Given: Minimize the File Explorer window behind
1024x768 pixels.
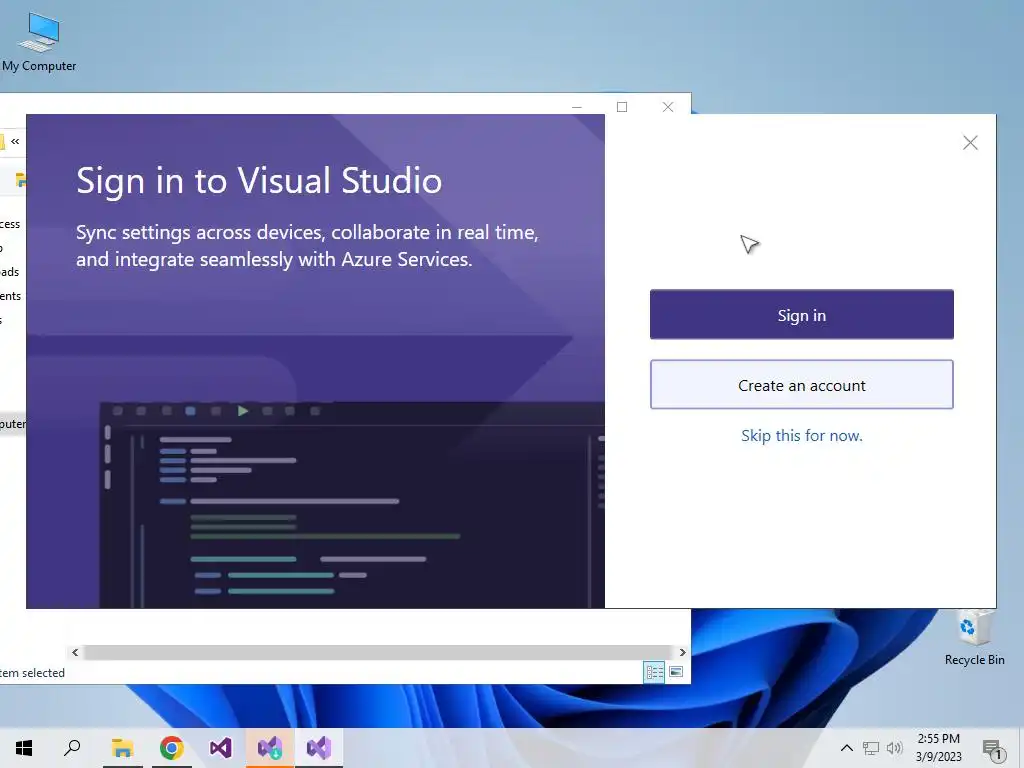Looking at the screenshot, I should [577, 106].
